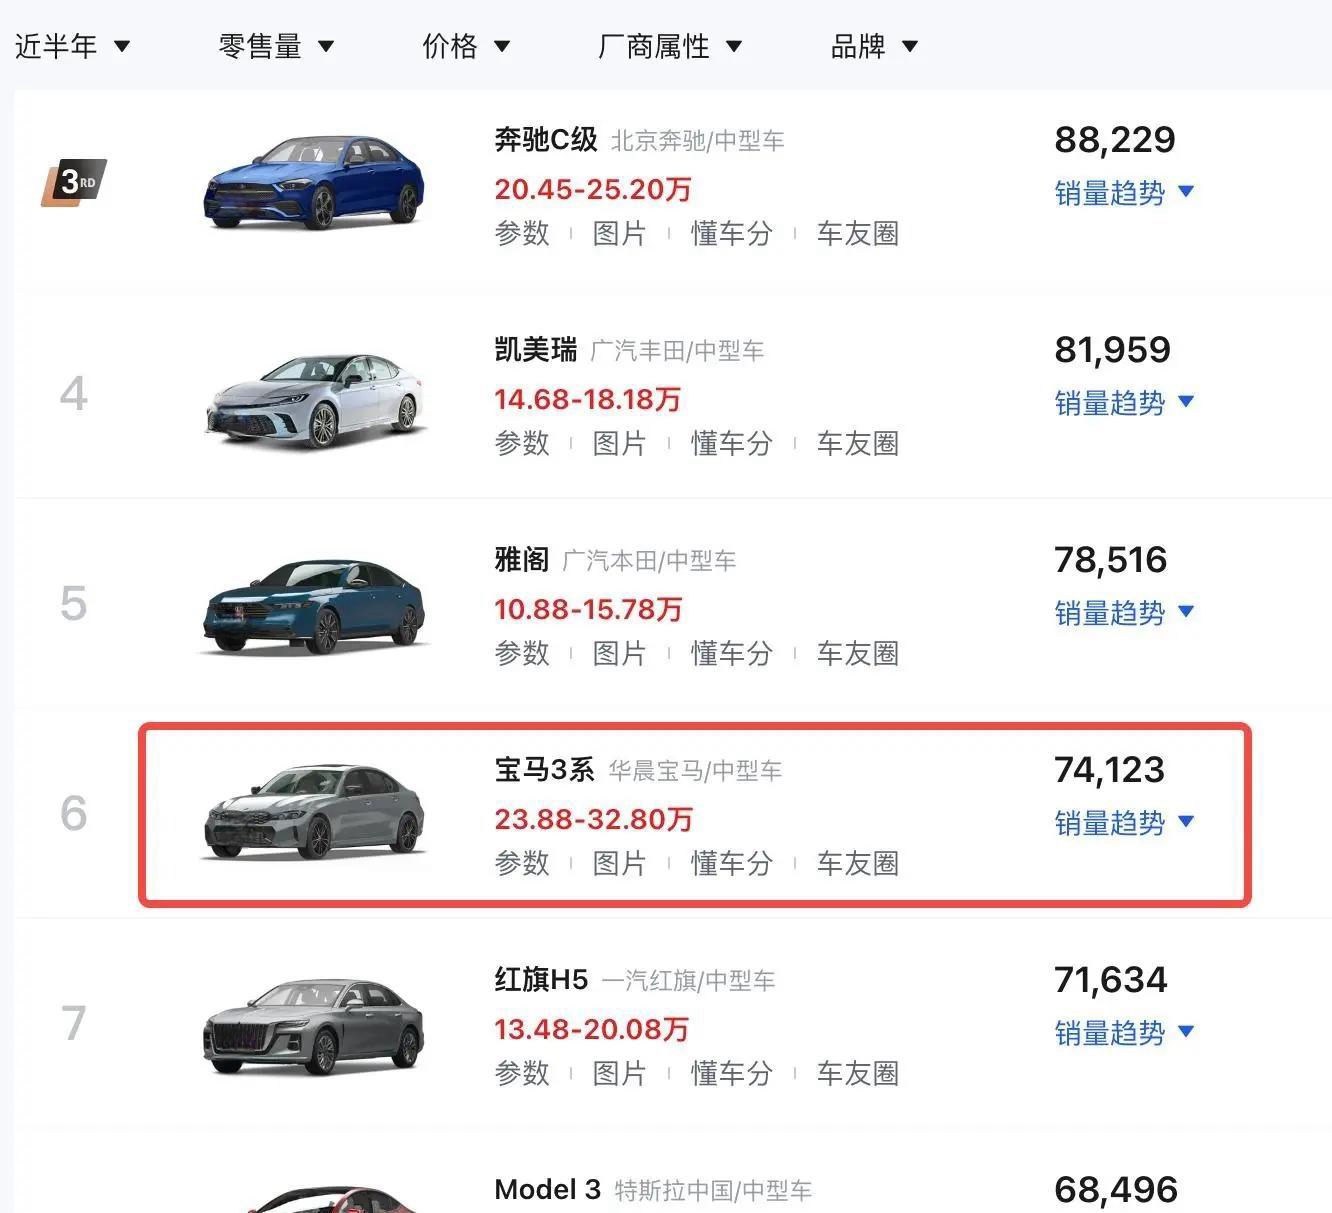
Task: Open 图片 link for 凯美瑞
Action: point(619,443)
